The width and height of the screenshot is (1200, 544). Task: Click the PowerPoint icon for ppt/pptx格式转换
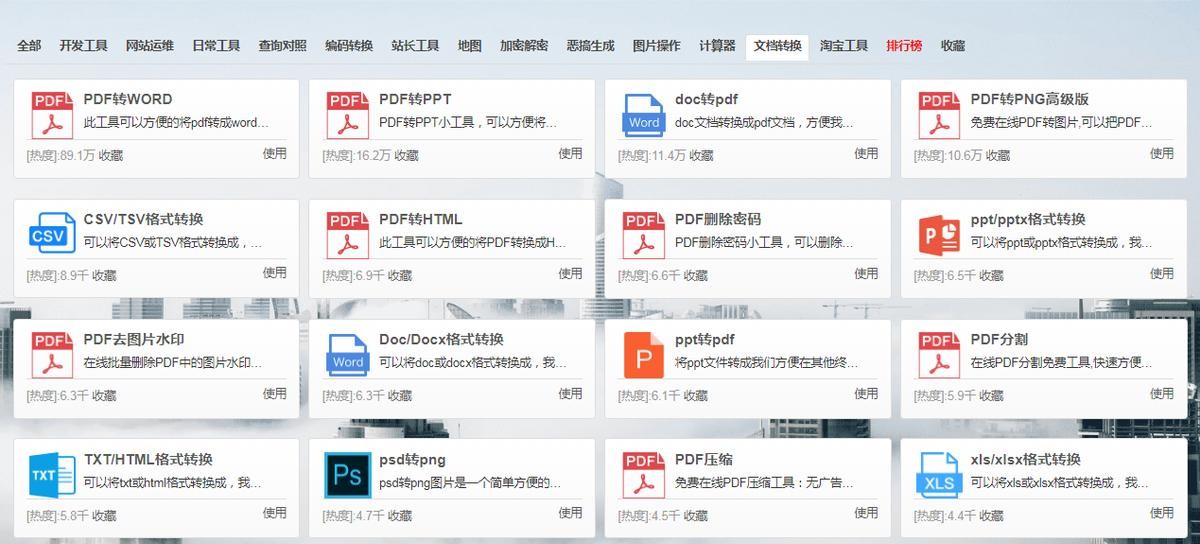pos(939,234)
